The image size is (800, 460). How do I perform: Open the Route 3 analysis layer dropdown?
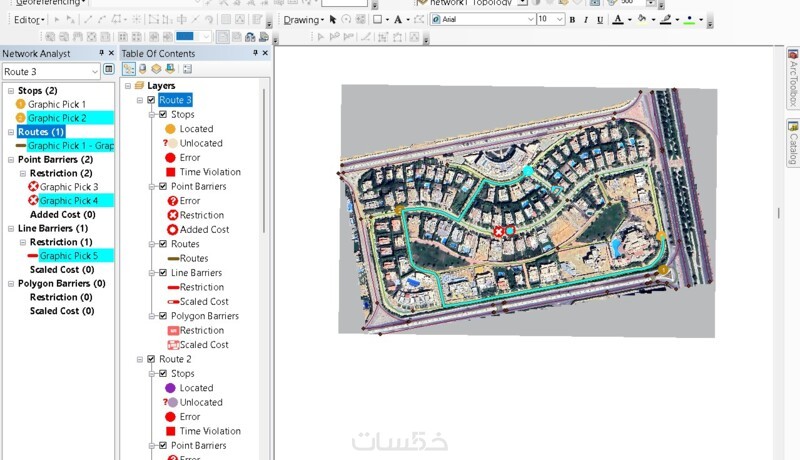click(x=94, y=72)
